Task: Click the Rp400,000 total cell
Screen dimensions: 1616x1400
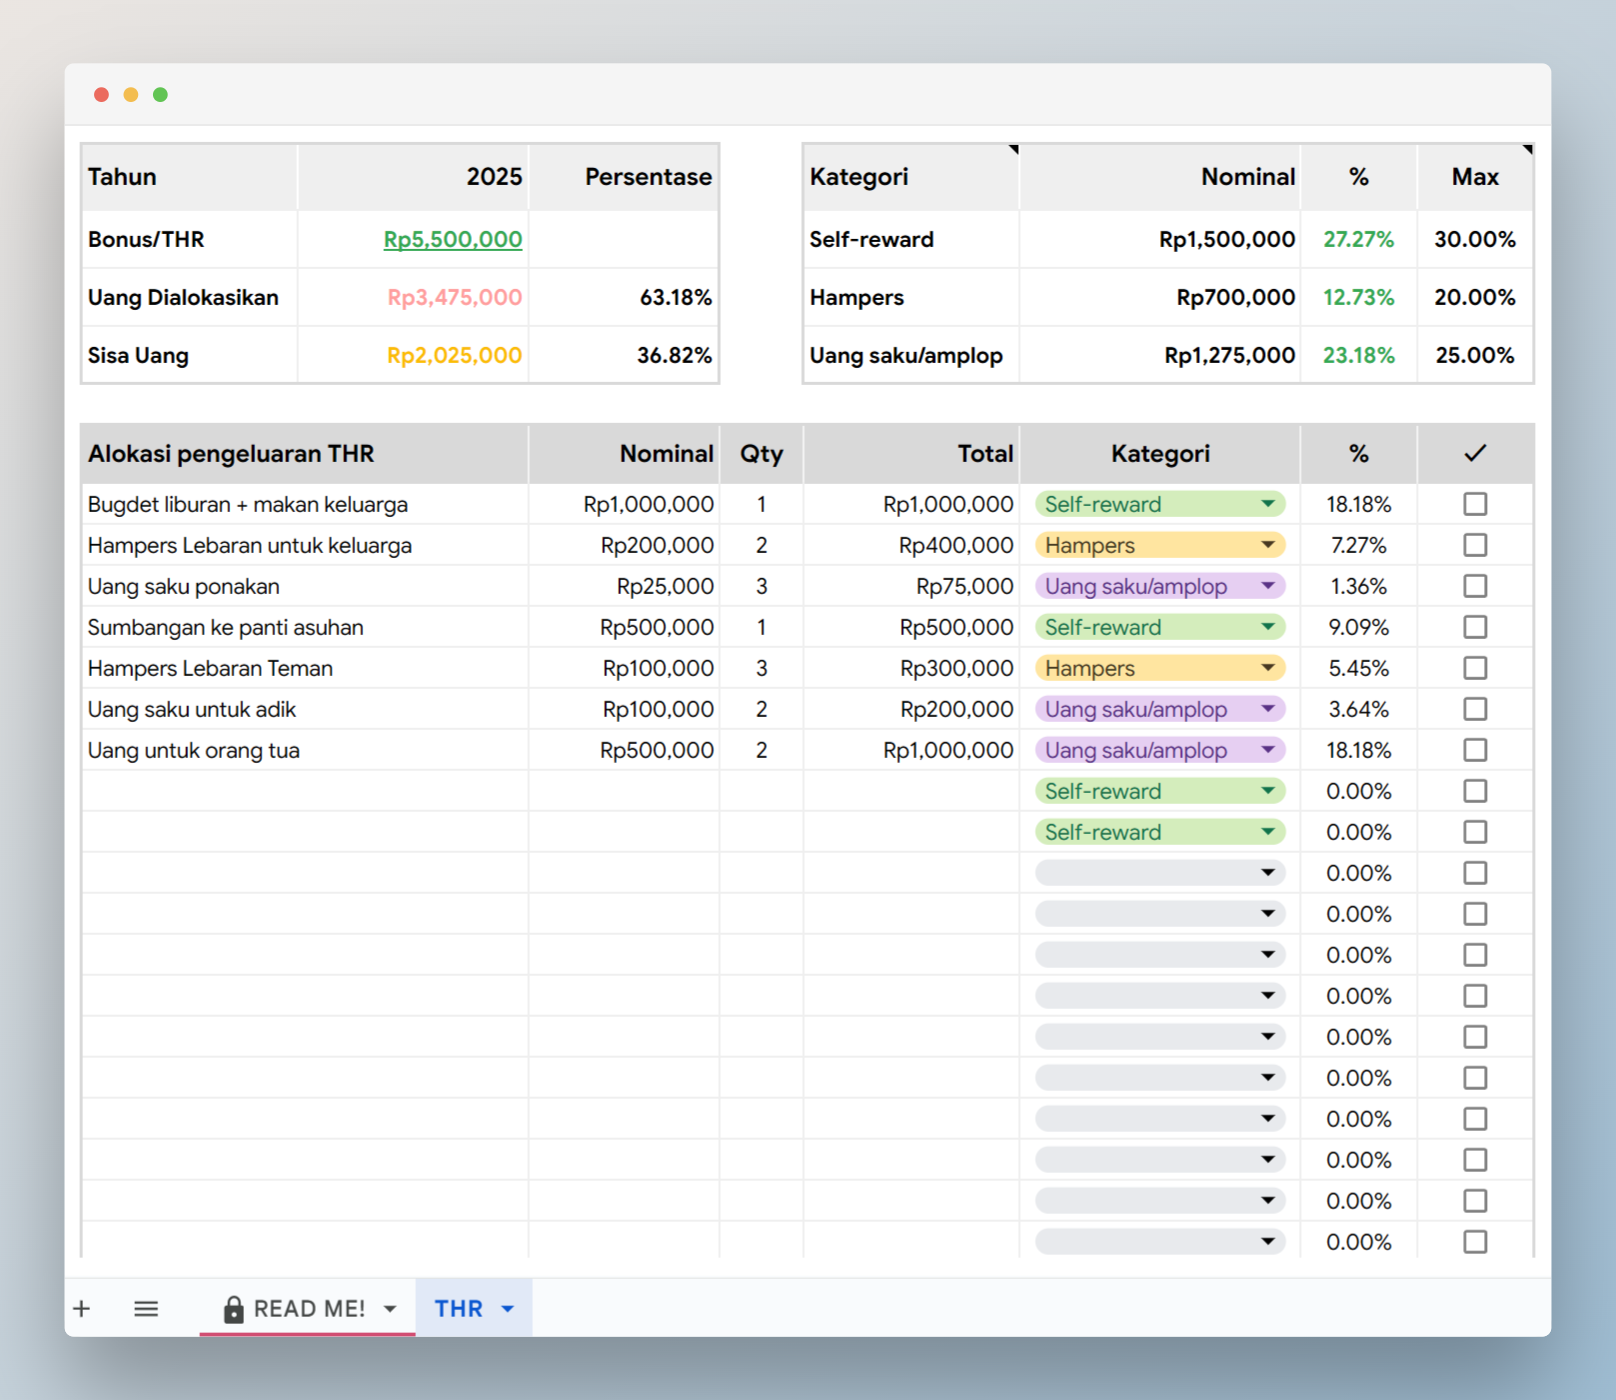Action: (x=911, y=545)
